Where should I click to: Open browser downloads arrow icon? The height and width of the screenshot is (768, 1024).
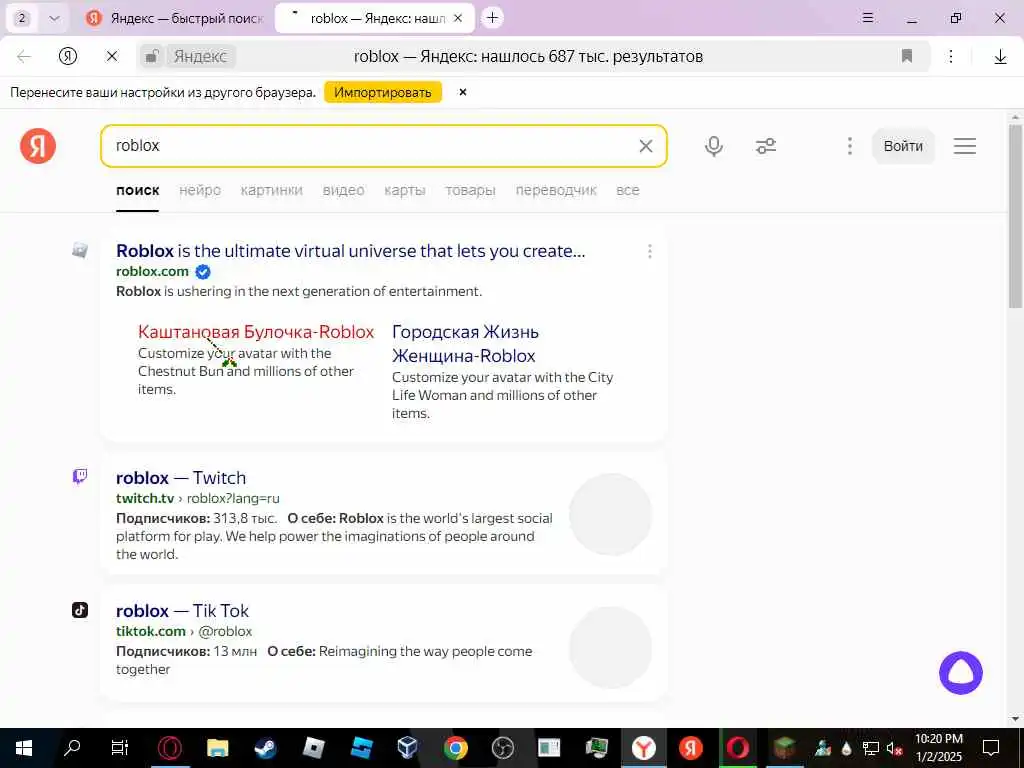point(1000,57)
